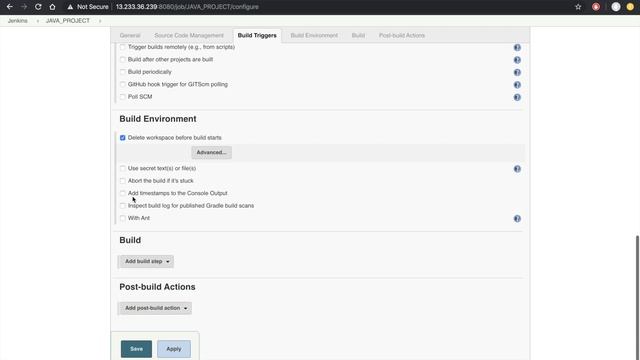Open the browser profile avatar
Image resolution: width=640 pixels, height=360 pixels.
click(616, 7)
